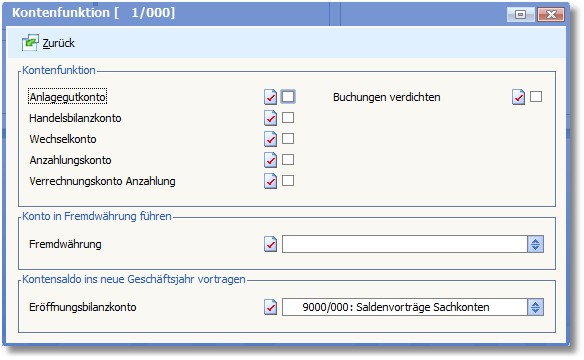
Task: Click the document-check icon beside Buchungen verdichten
Action: coord(518,97)
